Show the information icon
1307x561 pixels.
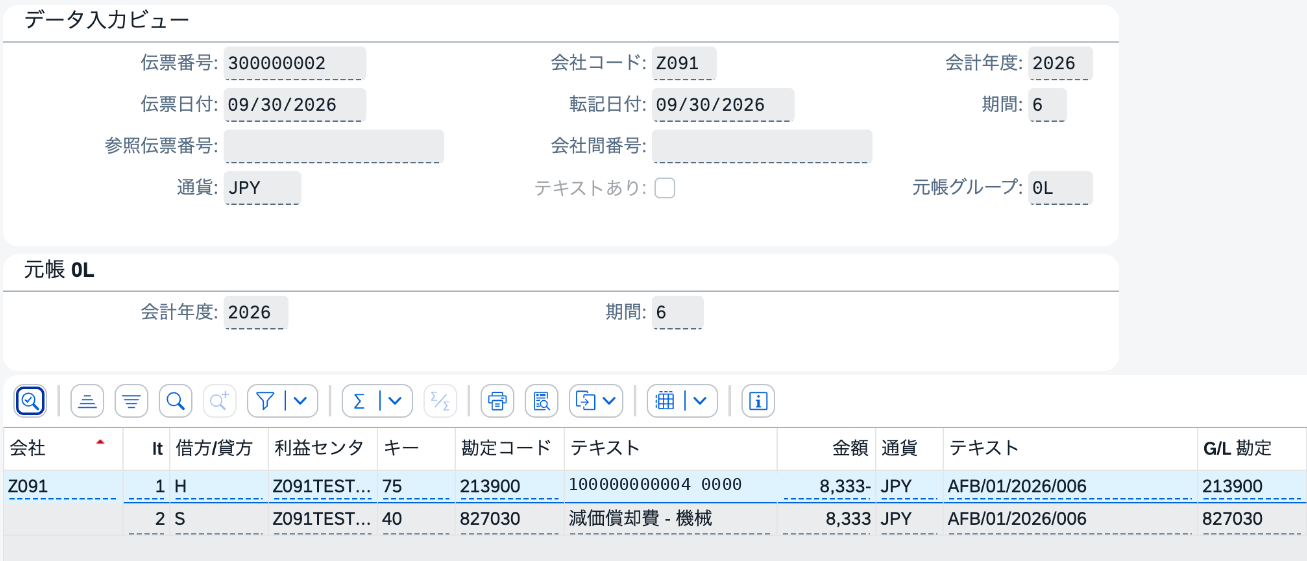(x=758, y=401)
